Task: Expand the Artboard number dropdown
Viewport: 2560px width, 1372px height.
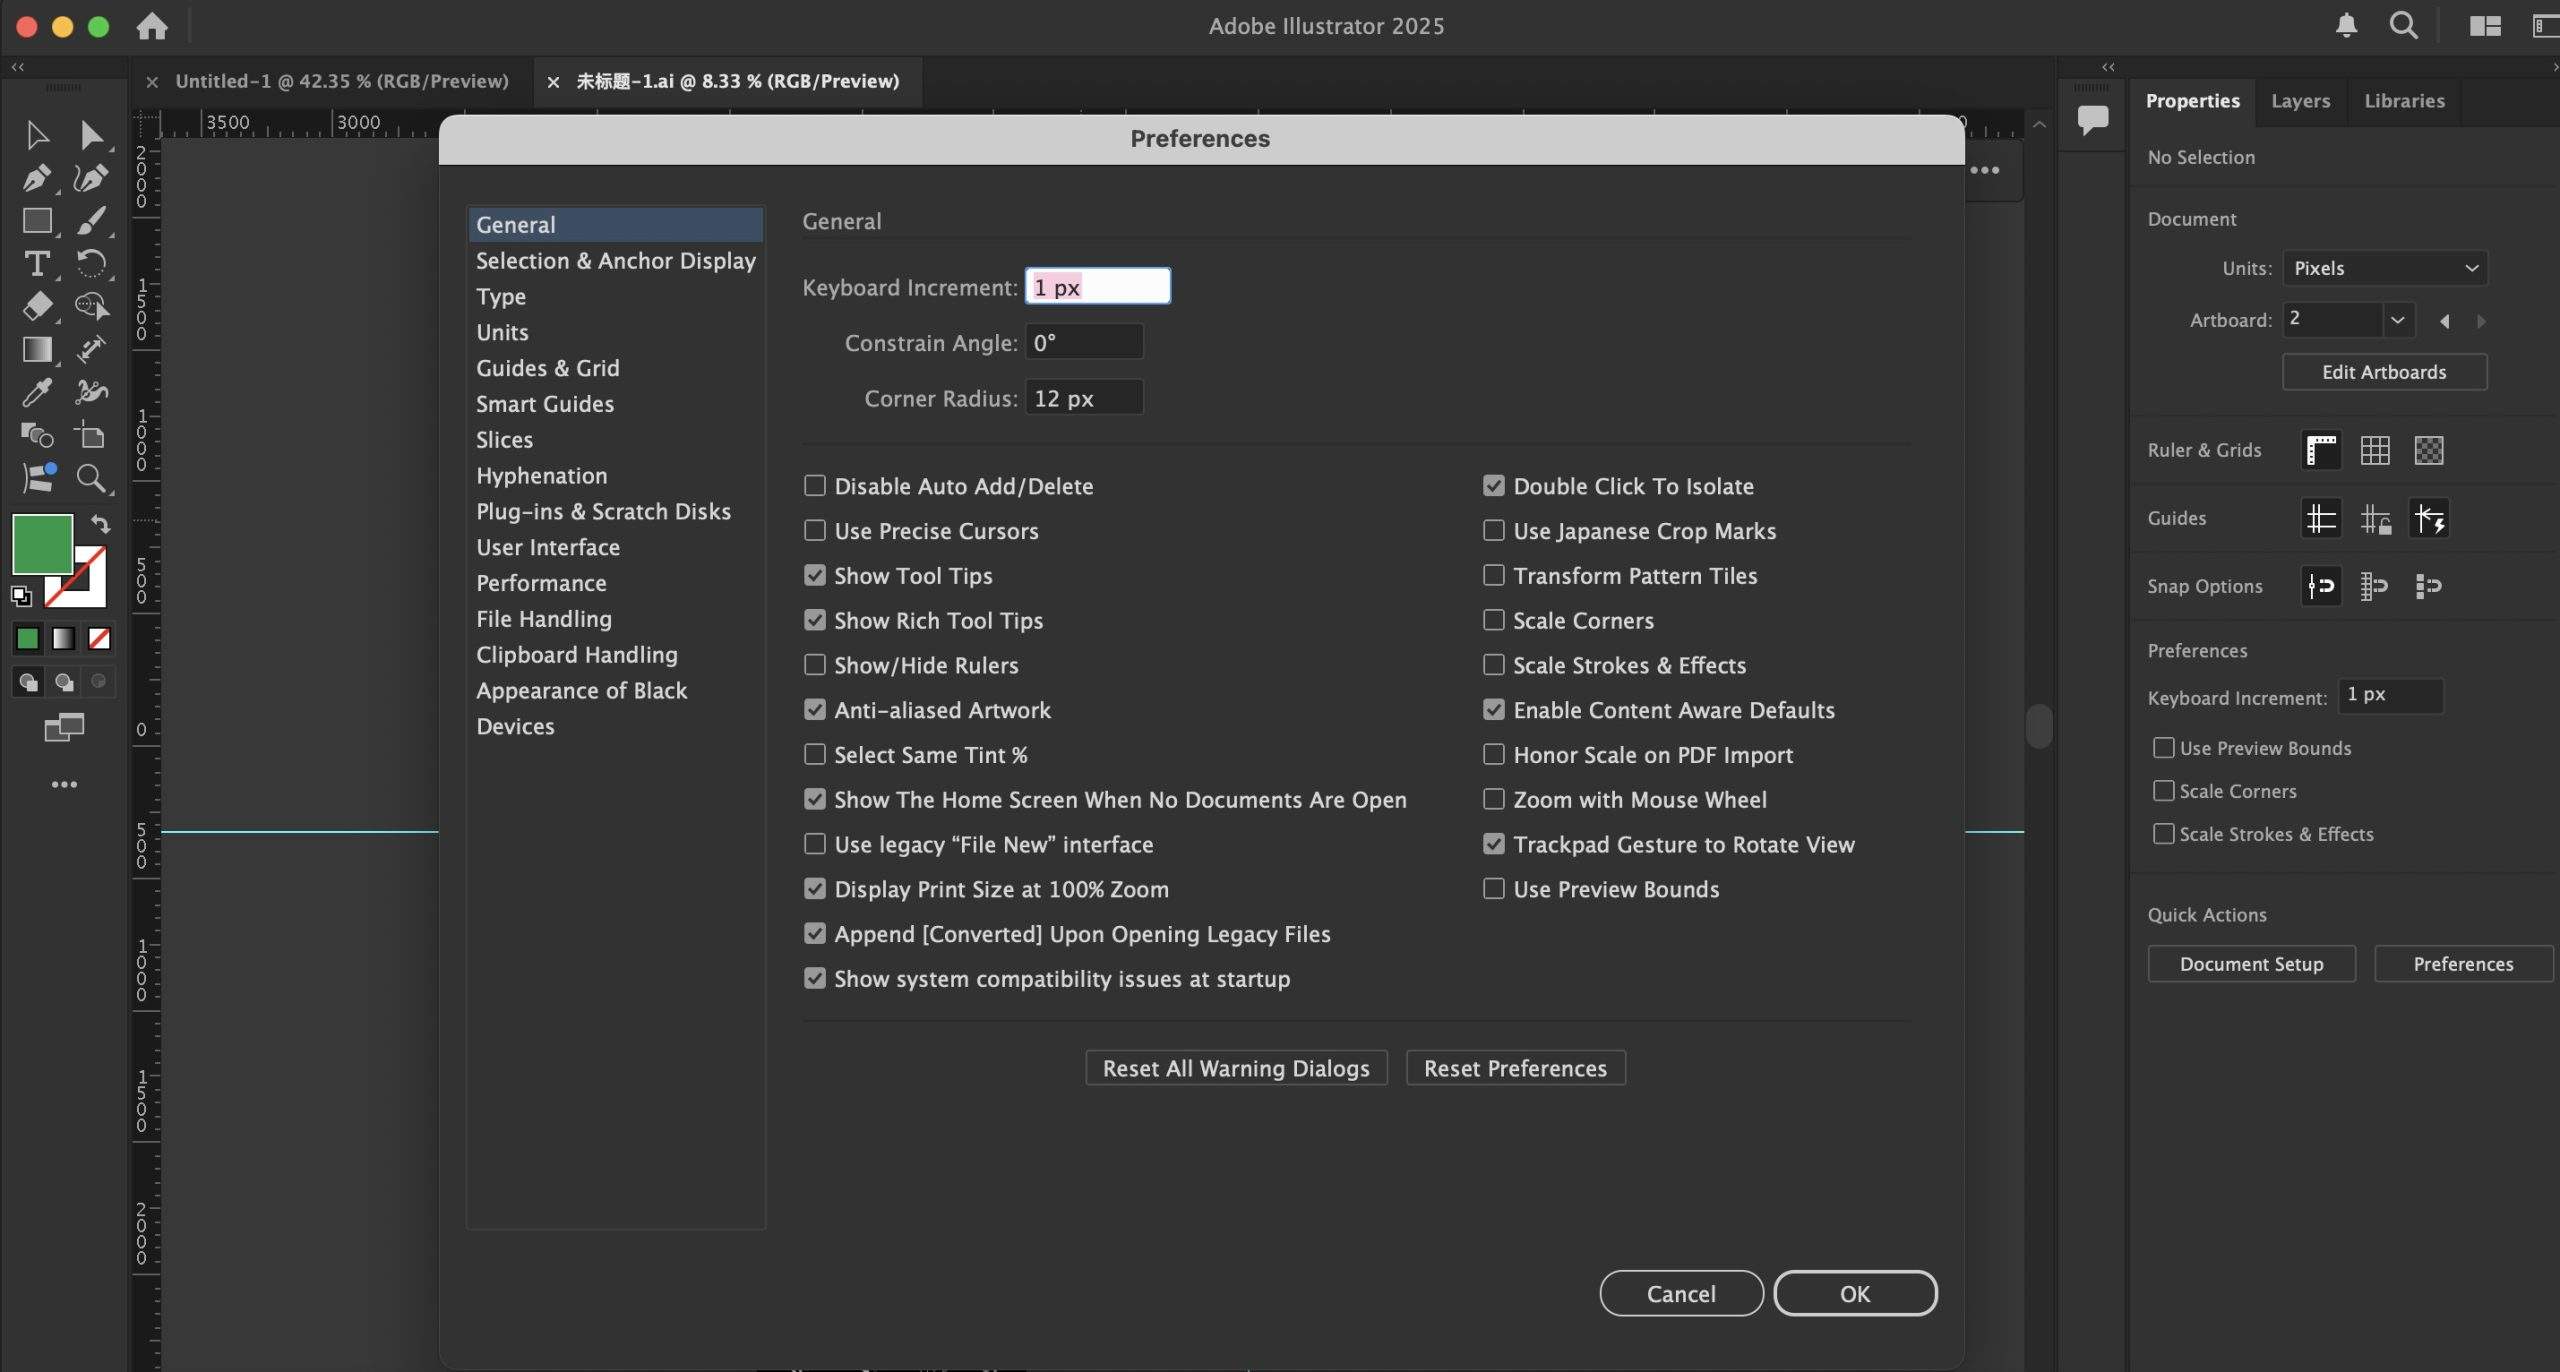Action: [2397, 320]
